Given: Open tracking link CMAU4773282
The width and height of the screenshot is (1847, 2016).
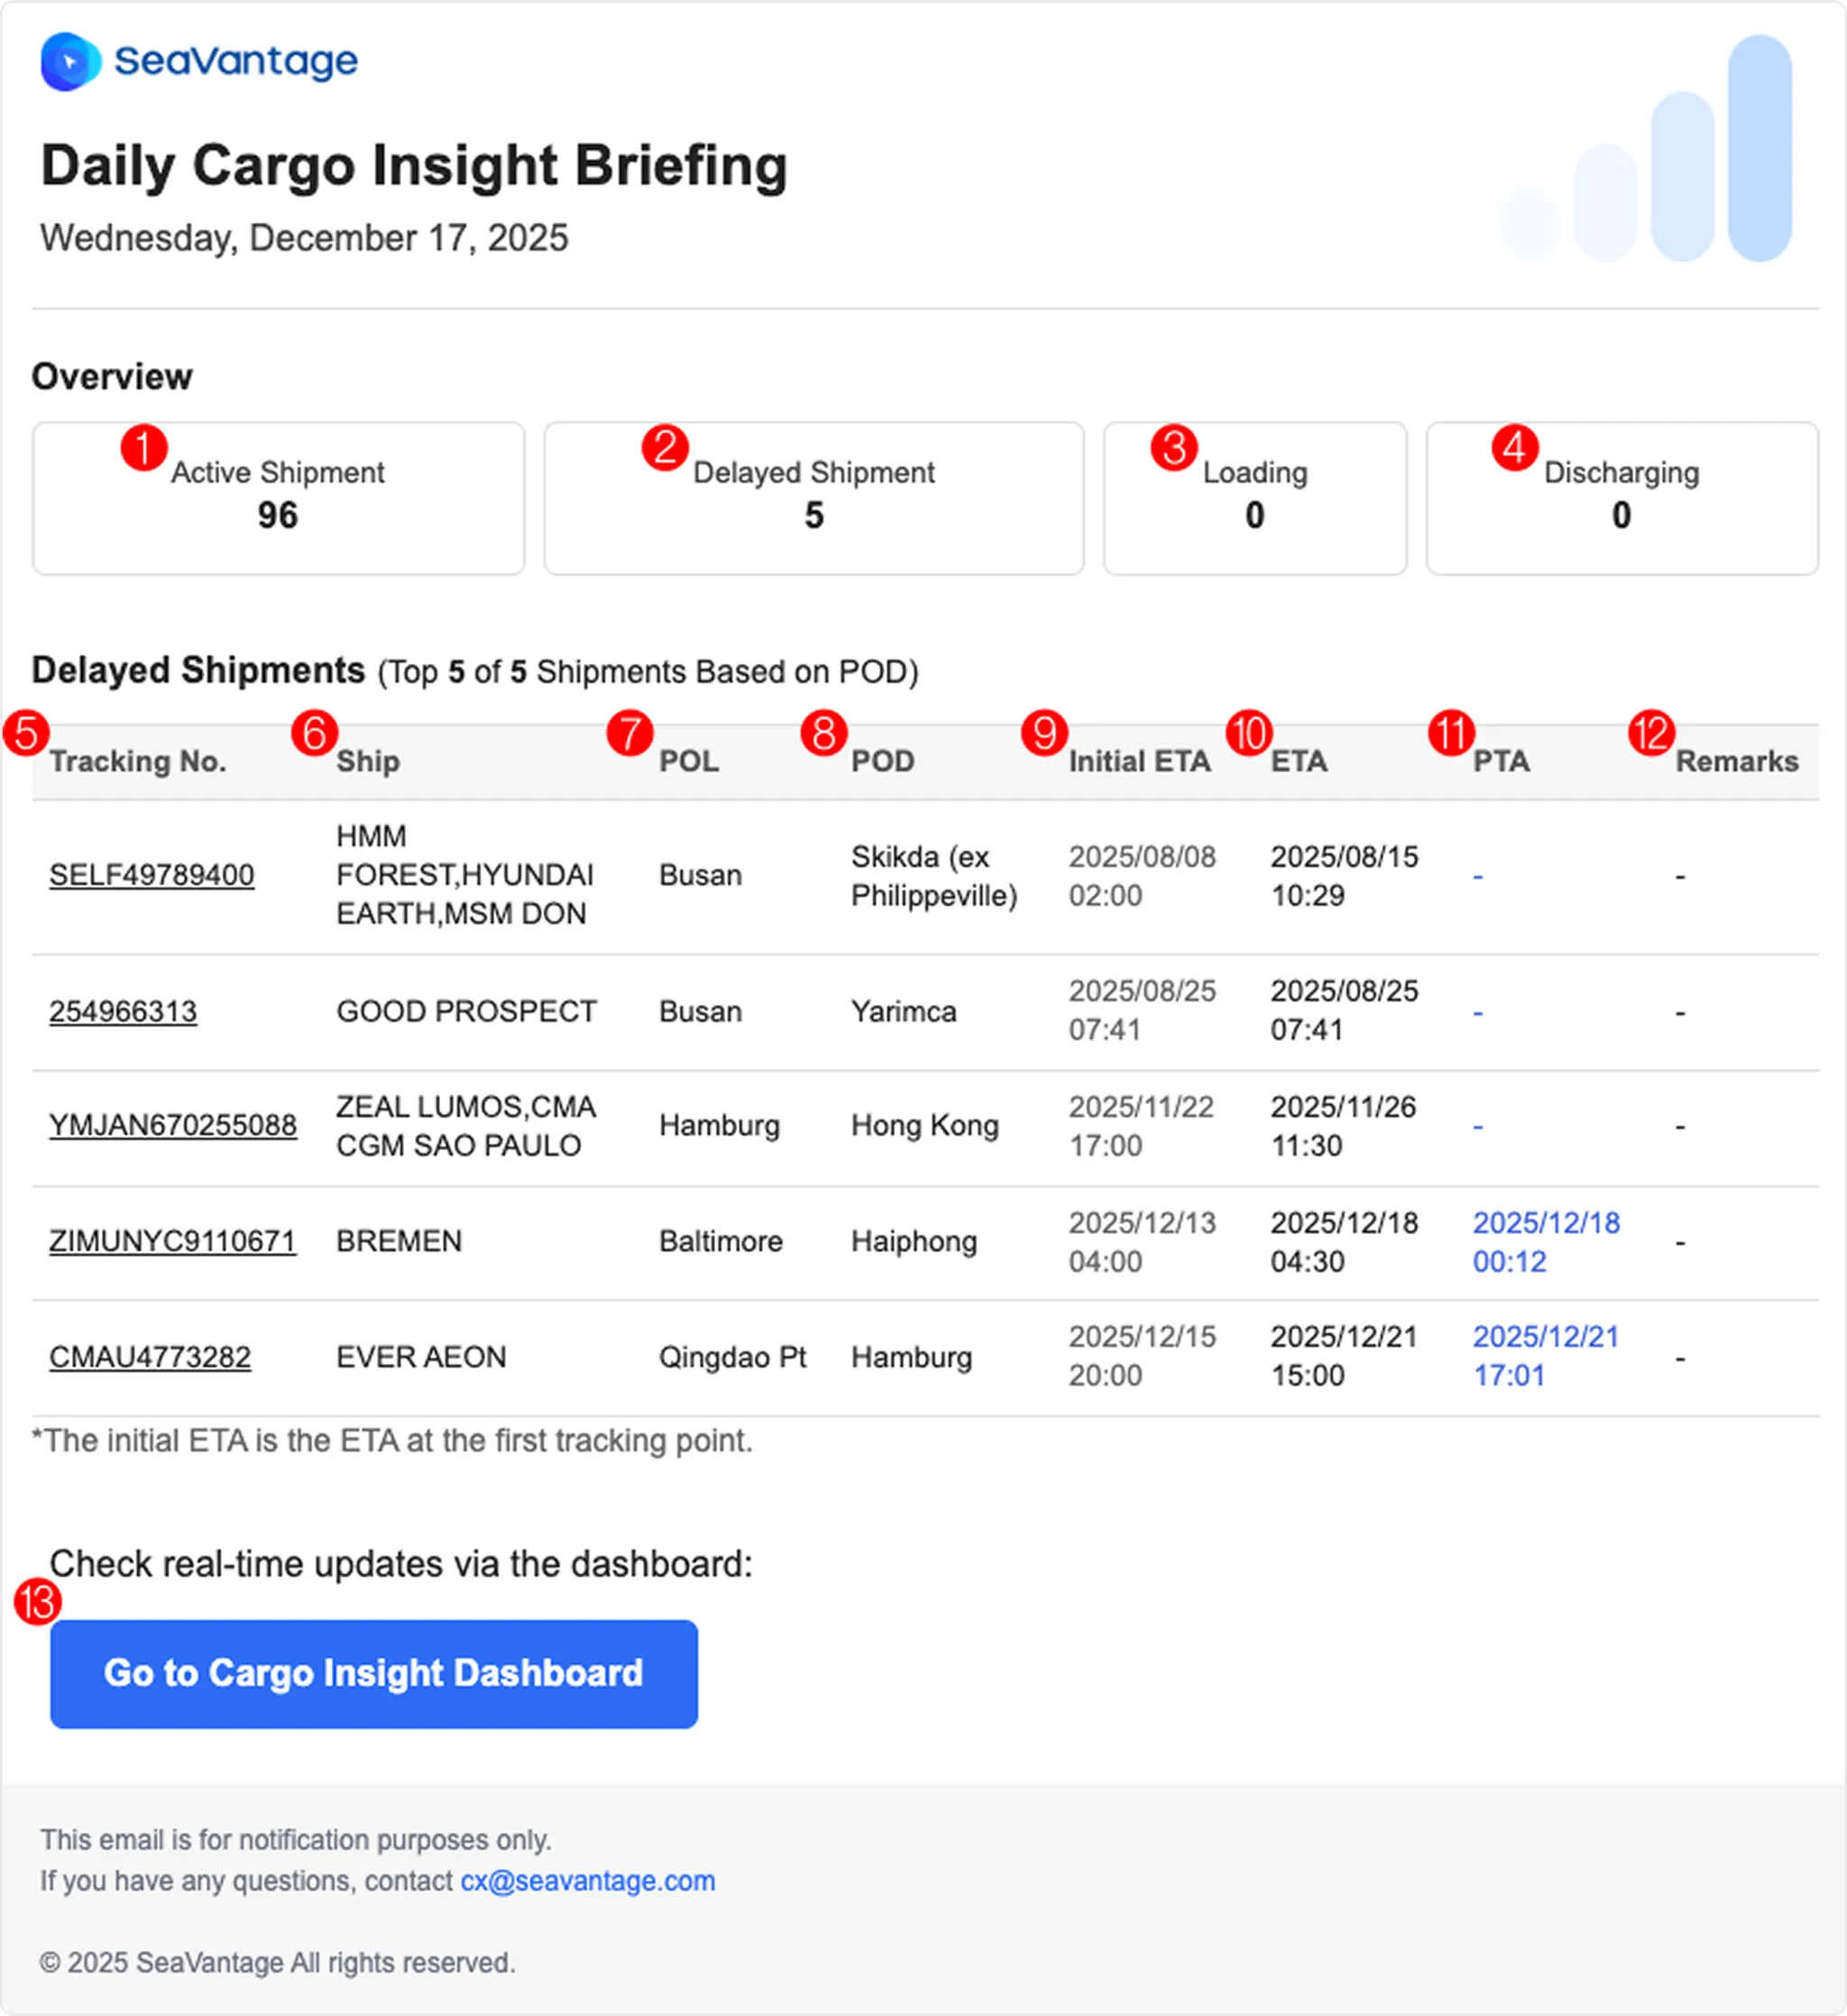Looking at the screenshot, I should [x=150, y=1357].
